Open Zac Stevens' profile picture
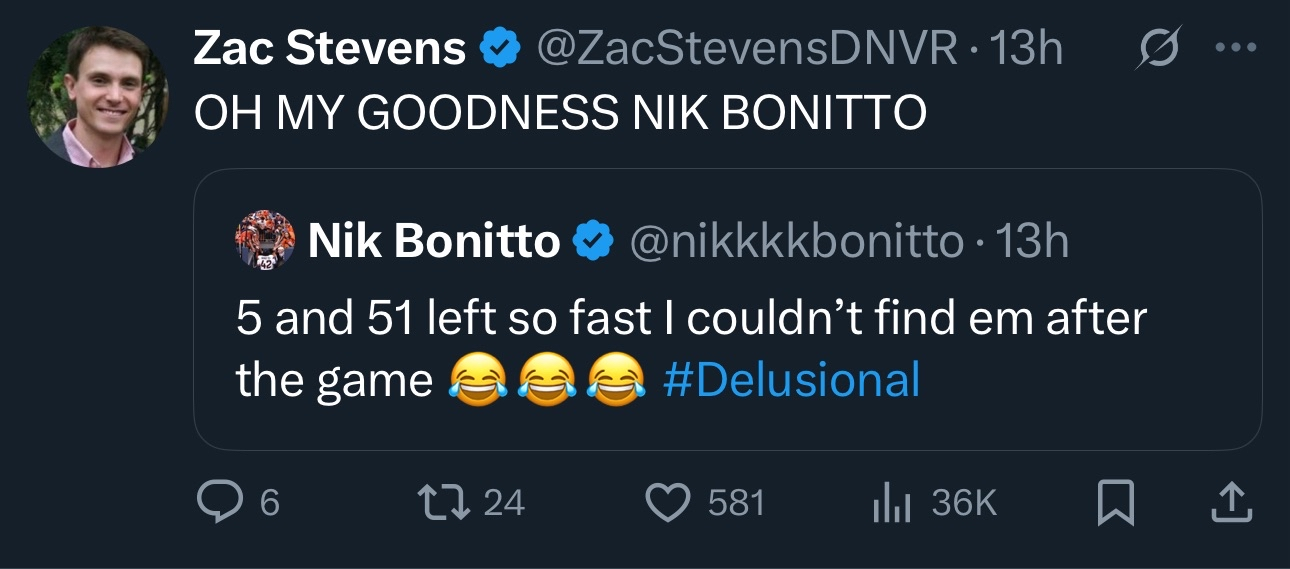Image resolution: width=1290 pixels, height=569 pixels. click(x=97, y=97)
